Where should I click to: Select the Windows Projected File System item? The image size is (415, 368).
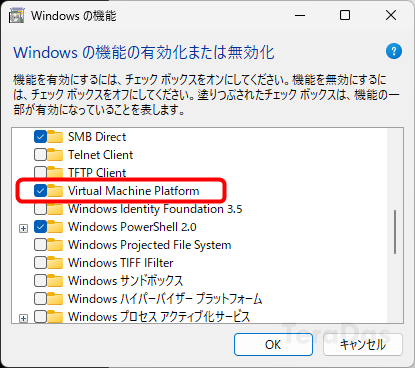pyautogui.click(x=149, y=245)
